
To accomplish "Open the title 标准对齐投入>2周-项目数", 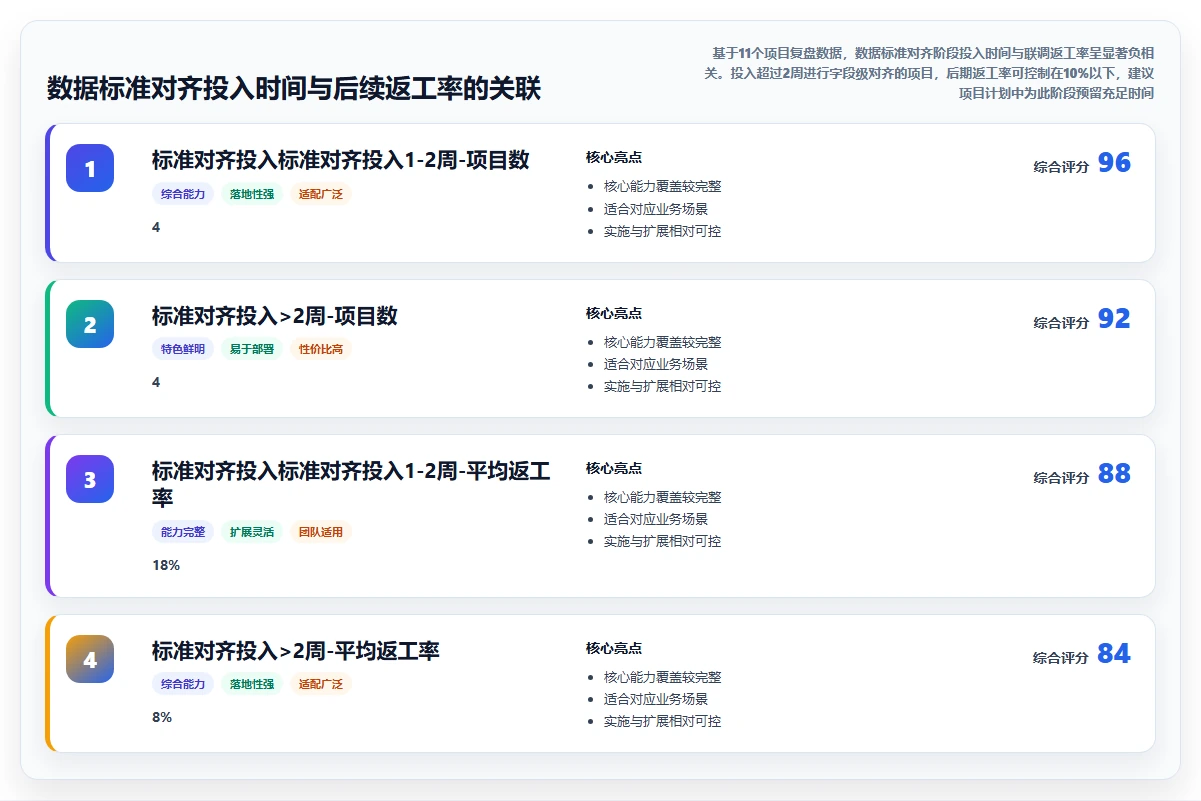I will click(x=275, y=316).
